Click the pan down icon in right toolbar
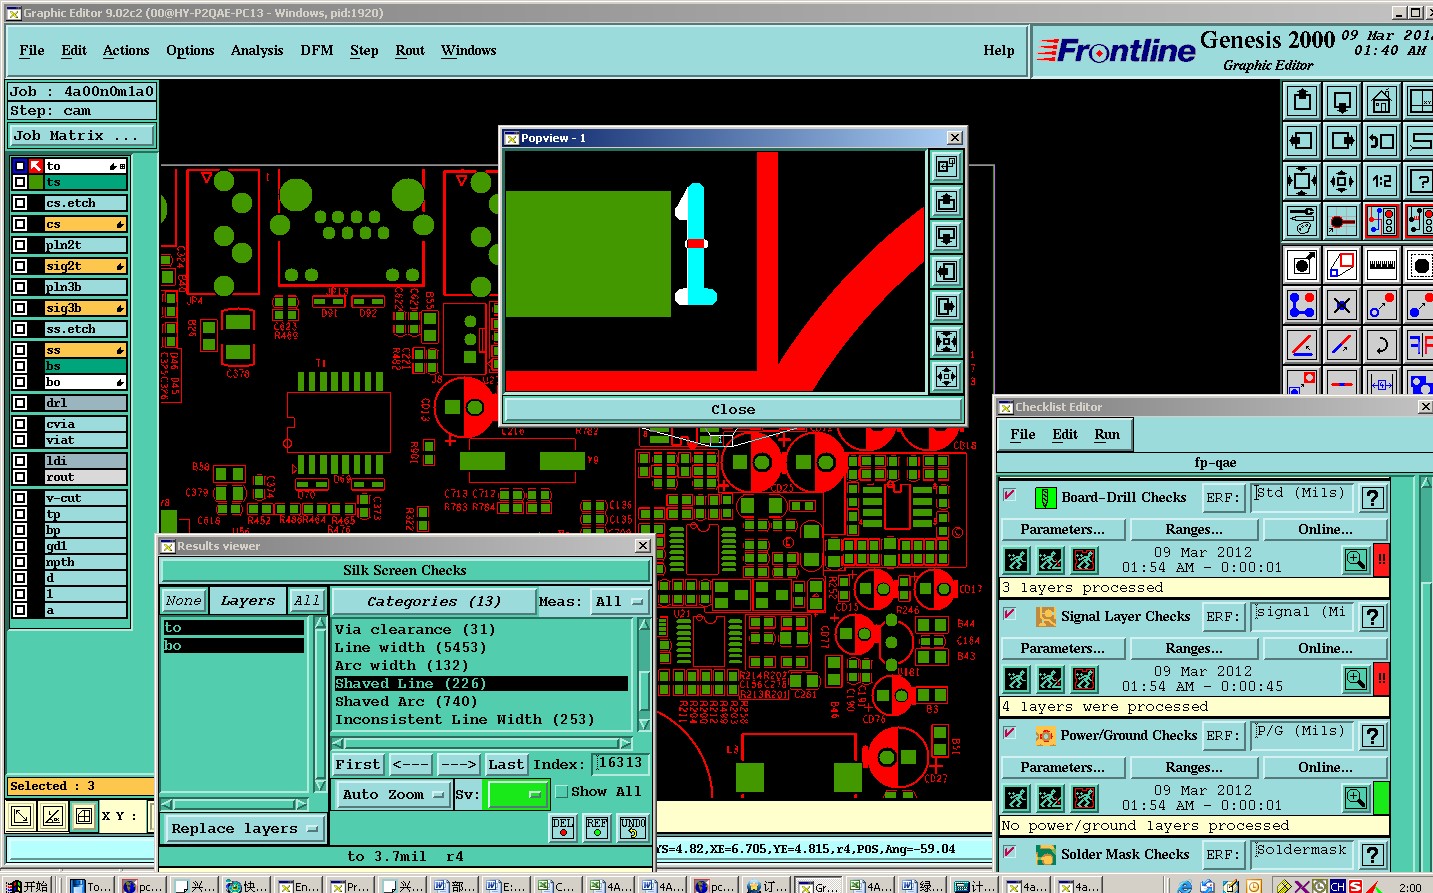Screen dimensions: 1433x893 (1342, 100)
